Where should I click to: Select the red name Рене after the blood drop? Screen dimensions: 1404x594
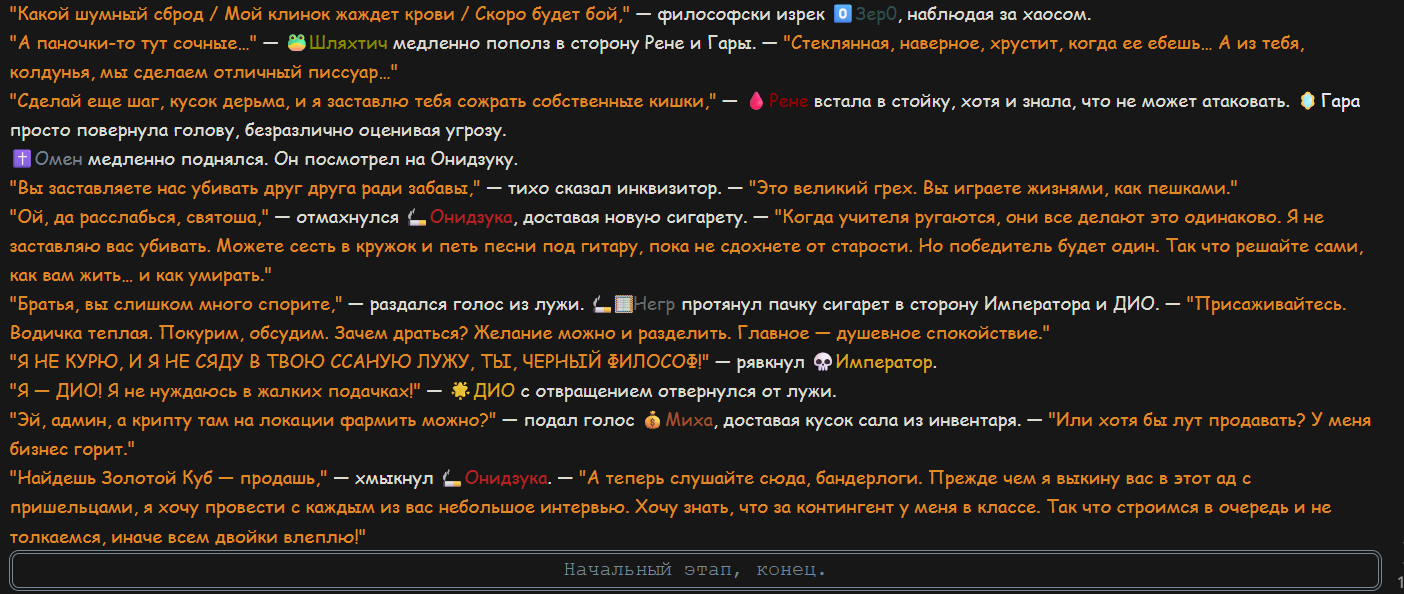coord(788,102)
